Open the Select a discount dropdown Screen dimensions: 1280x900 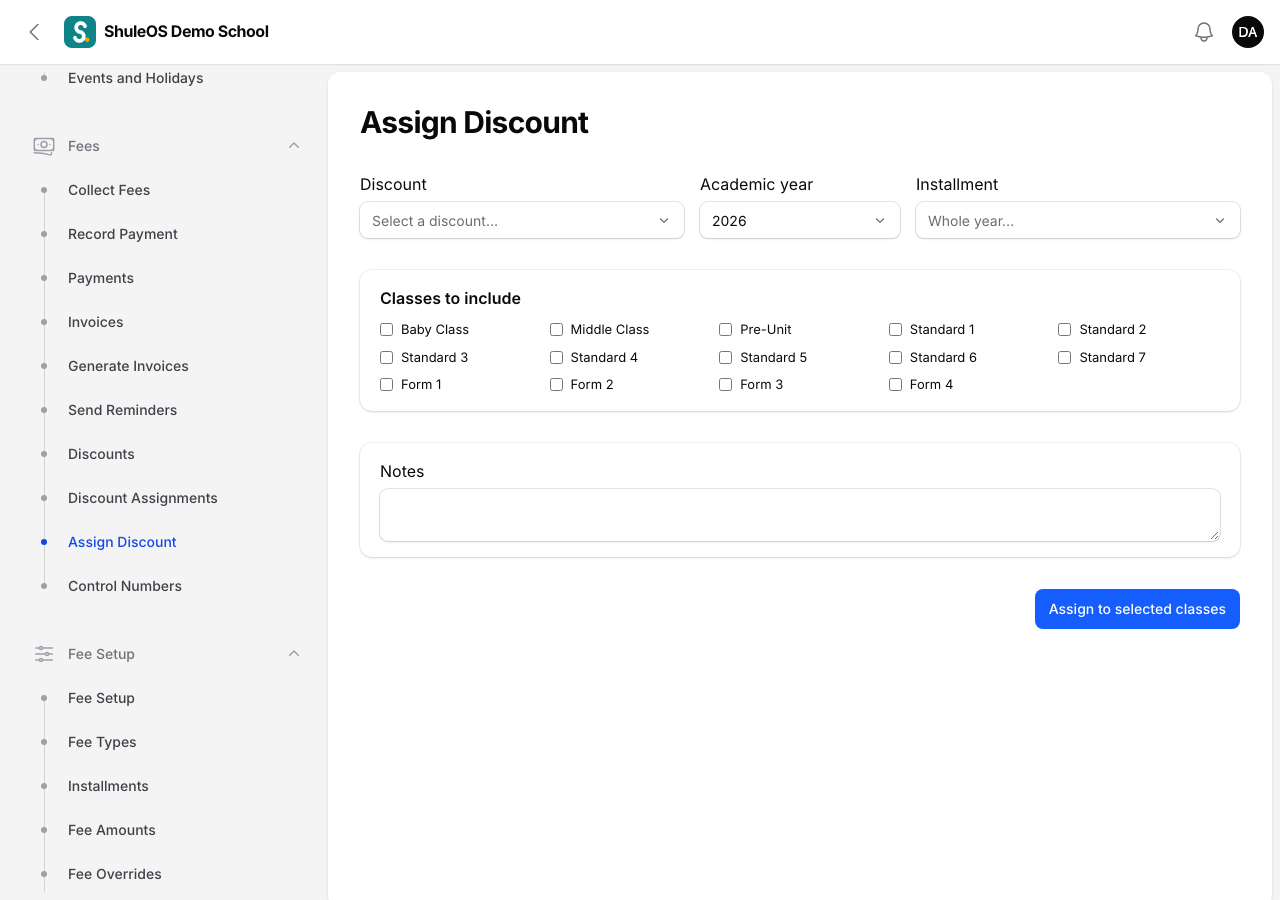(522, 220)
